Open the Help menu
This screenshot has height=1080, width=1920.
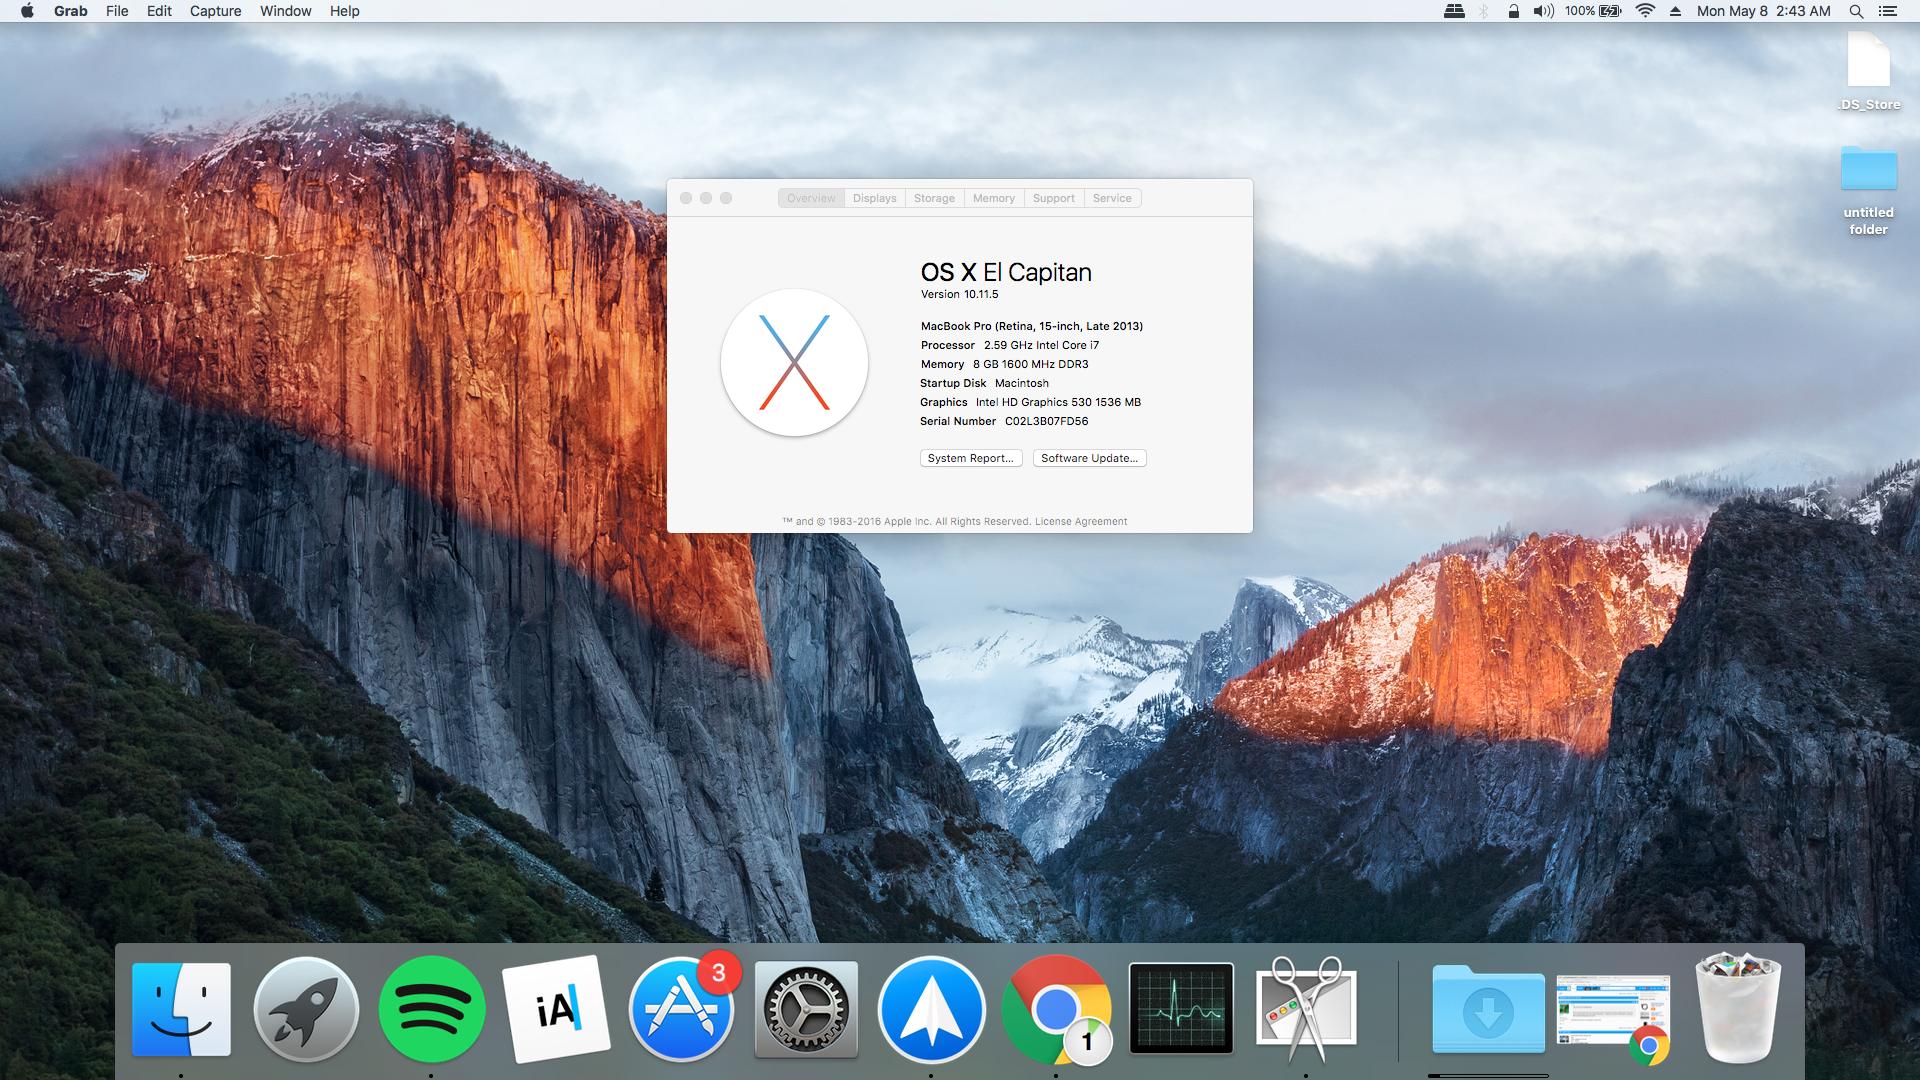point(344,11)
